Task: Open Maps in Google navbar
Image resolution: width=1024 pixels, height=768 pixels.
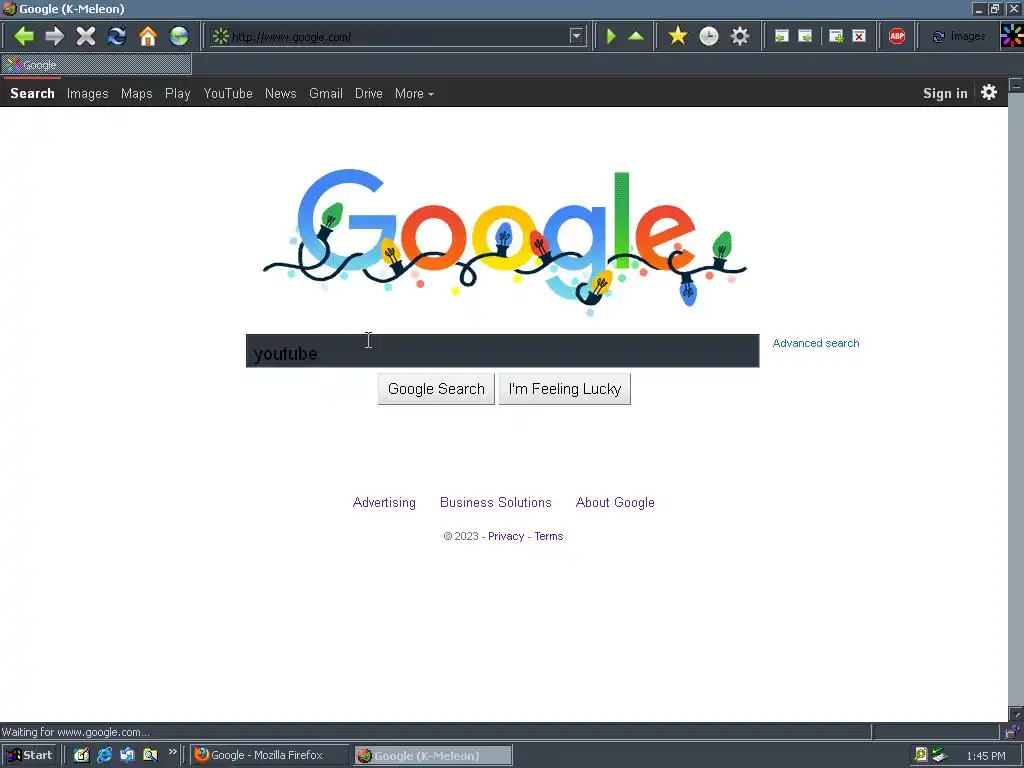Action: pyautogui.click(x=136, y=93)
